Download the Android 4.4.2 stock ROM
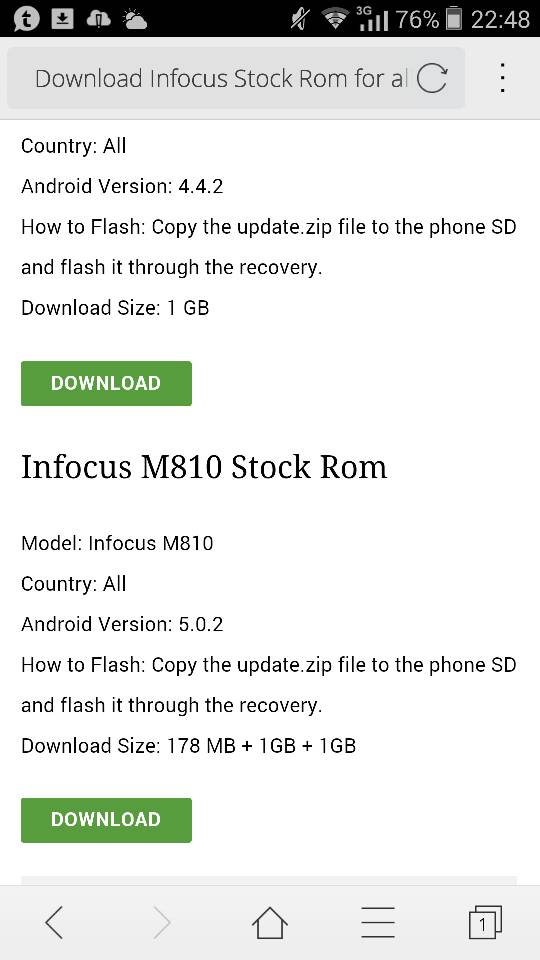This screenshot has height=960, width=540. [107, 383]
